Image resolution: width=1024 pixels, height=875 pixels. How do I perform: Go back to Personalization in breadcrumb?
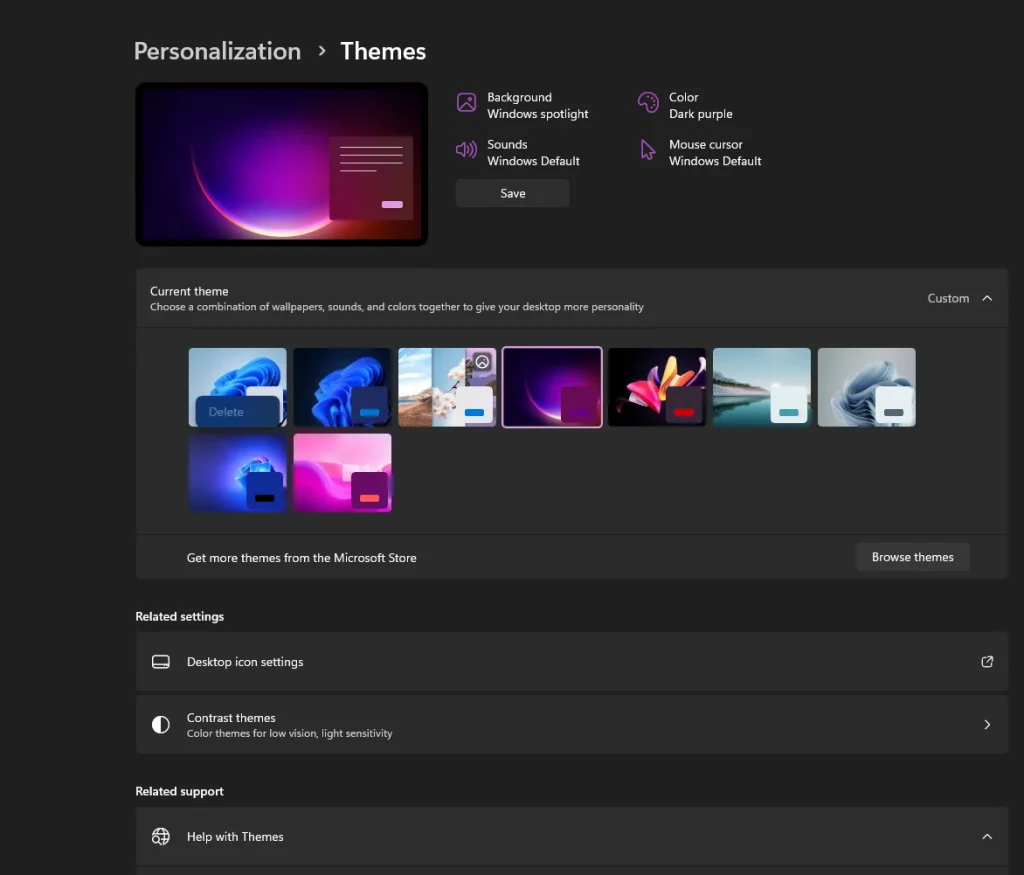coord(217,51)
